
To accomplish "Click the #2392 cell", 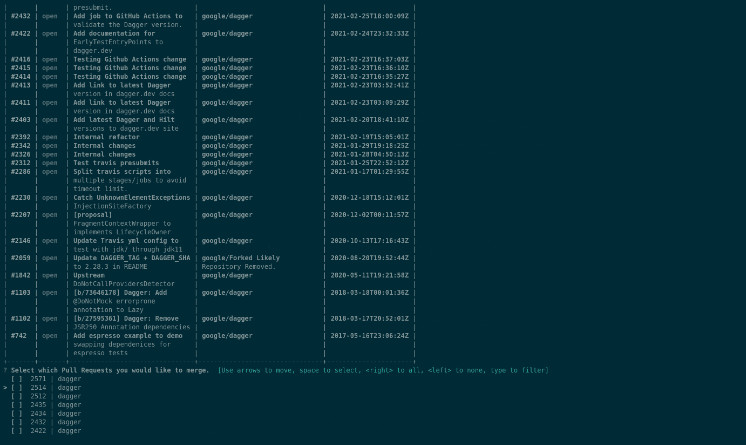I will (20, 137).
